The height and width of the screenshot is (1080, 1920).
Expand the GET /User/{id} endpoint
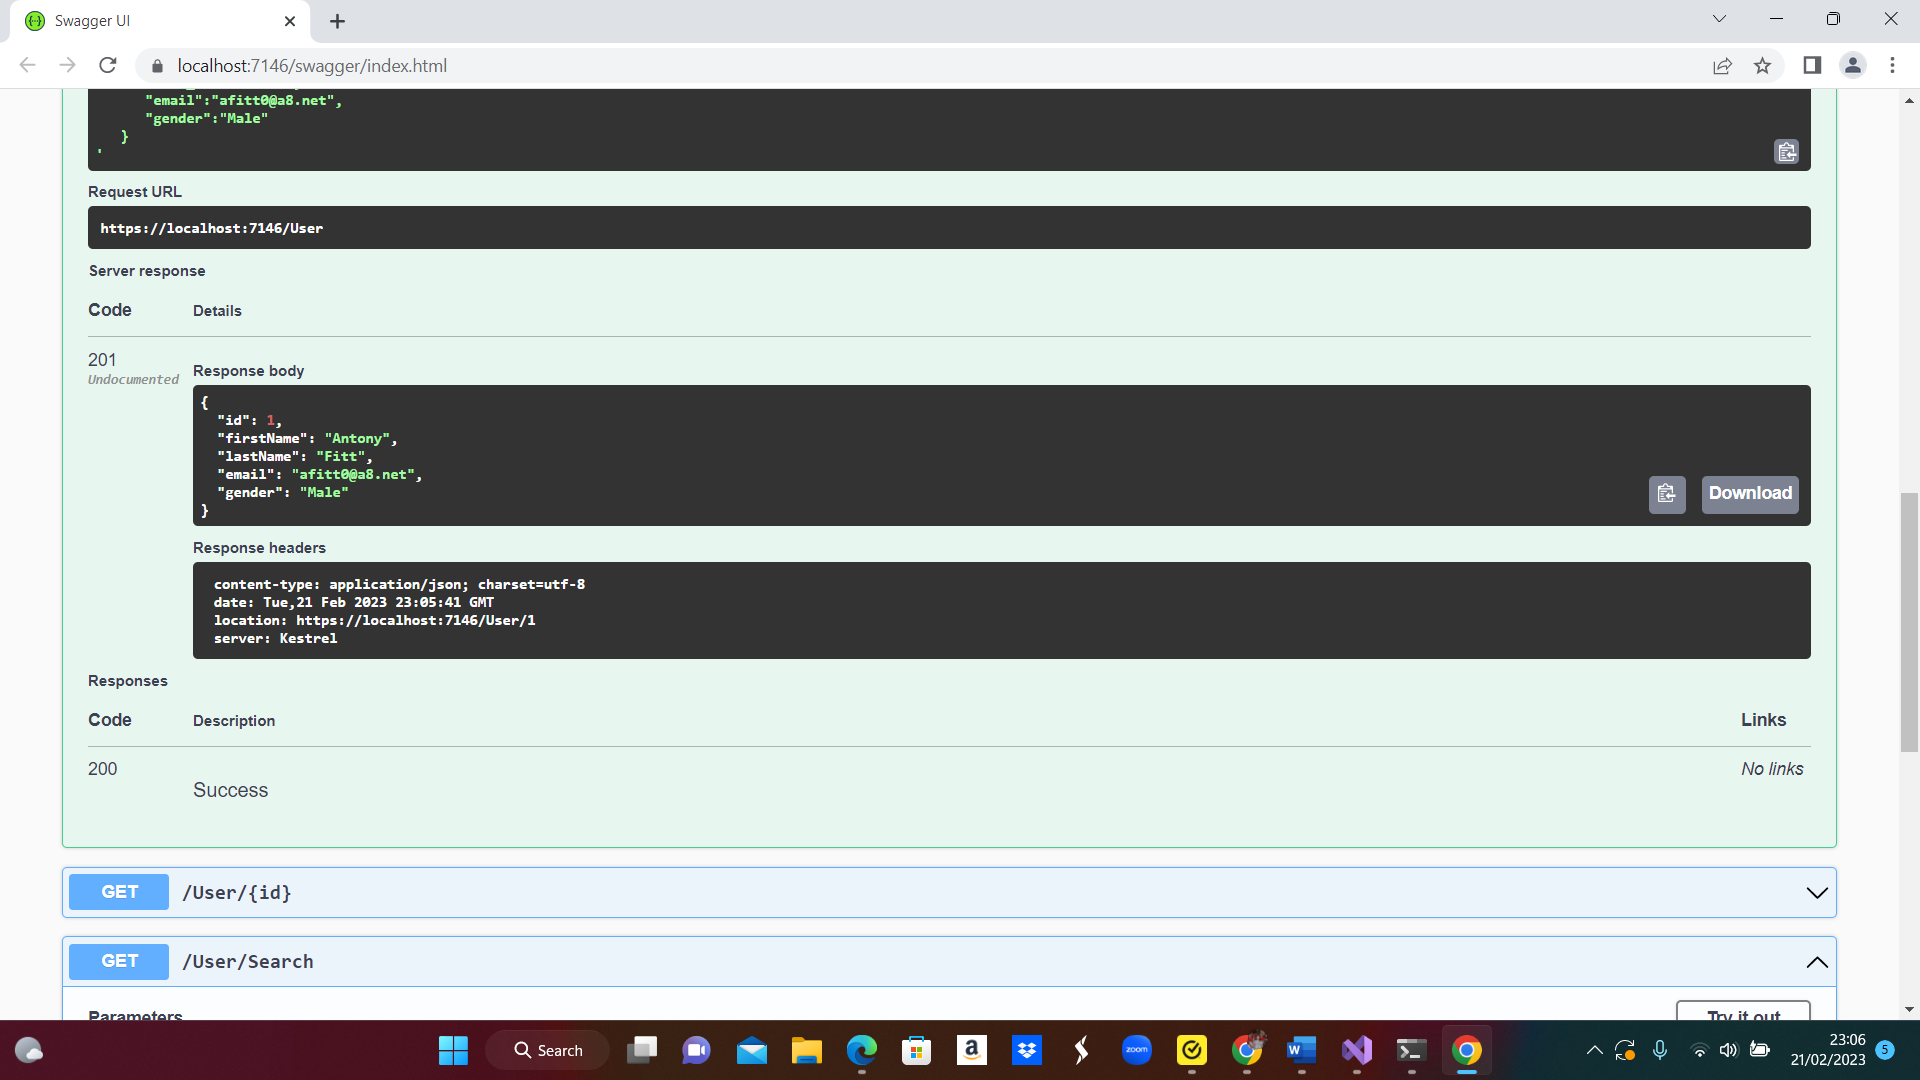pos(1817,892)
